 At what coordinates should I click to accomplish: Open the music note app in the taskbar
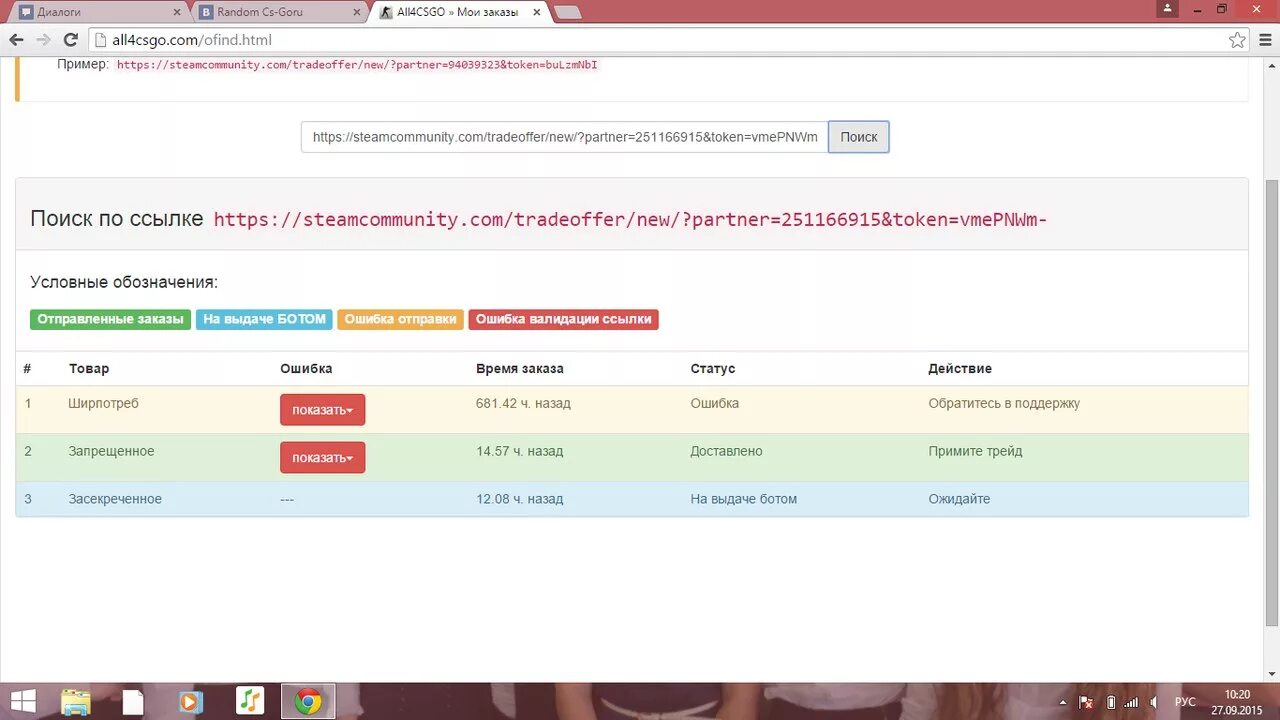(x=250, y=701)
